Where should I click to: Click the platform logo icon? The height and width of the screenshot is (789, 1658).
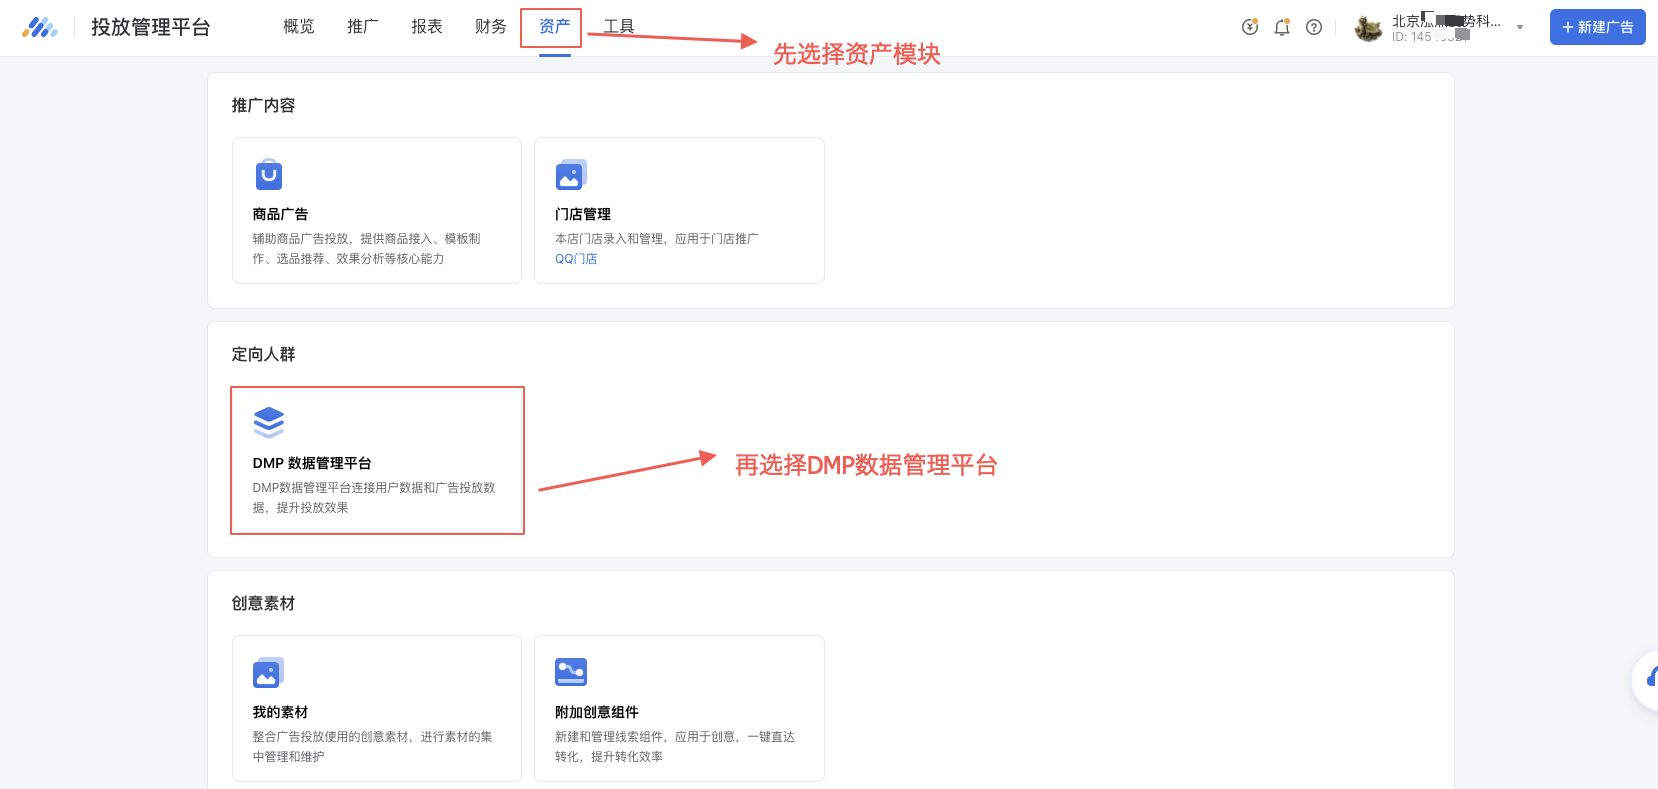pyautogui.click(x=40, y=27)
